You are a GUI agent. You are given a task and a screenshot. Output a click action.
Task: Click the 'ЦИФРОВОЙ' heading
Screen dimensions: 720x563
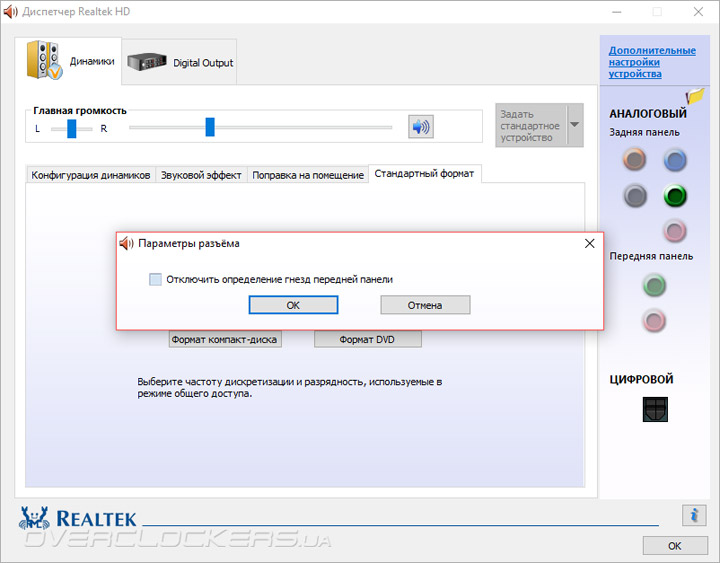point(641,379)
